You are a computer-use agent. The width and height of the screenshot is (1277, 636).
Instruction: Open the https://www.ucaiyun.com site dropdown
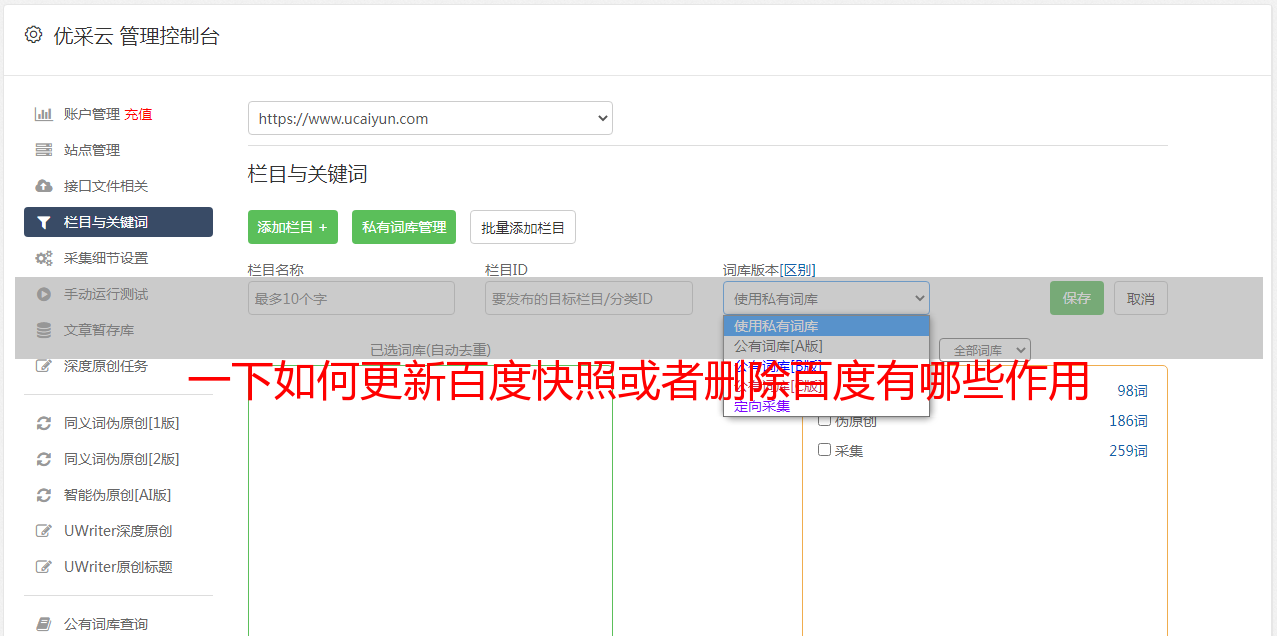(430, 118)
